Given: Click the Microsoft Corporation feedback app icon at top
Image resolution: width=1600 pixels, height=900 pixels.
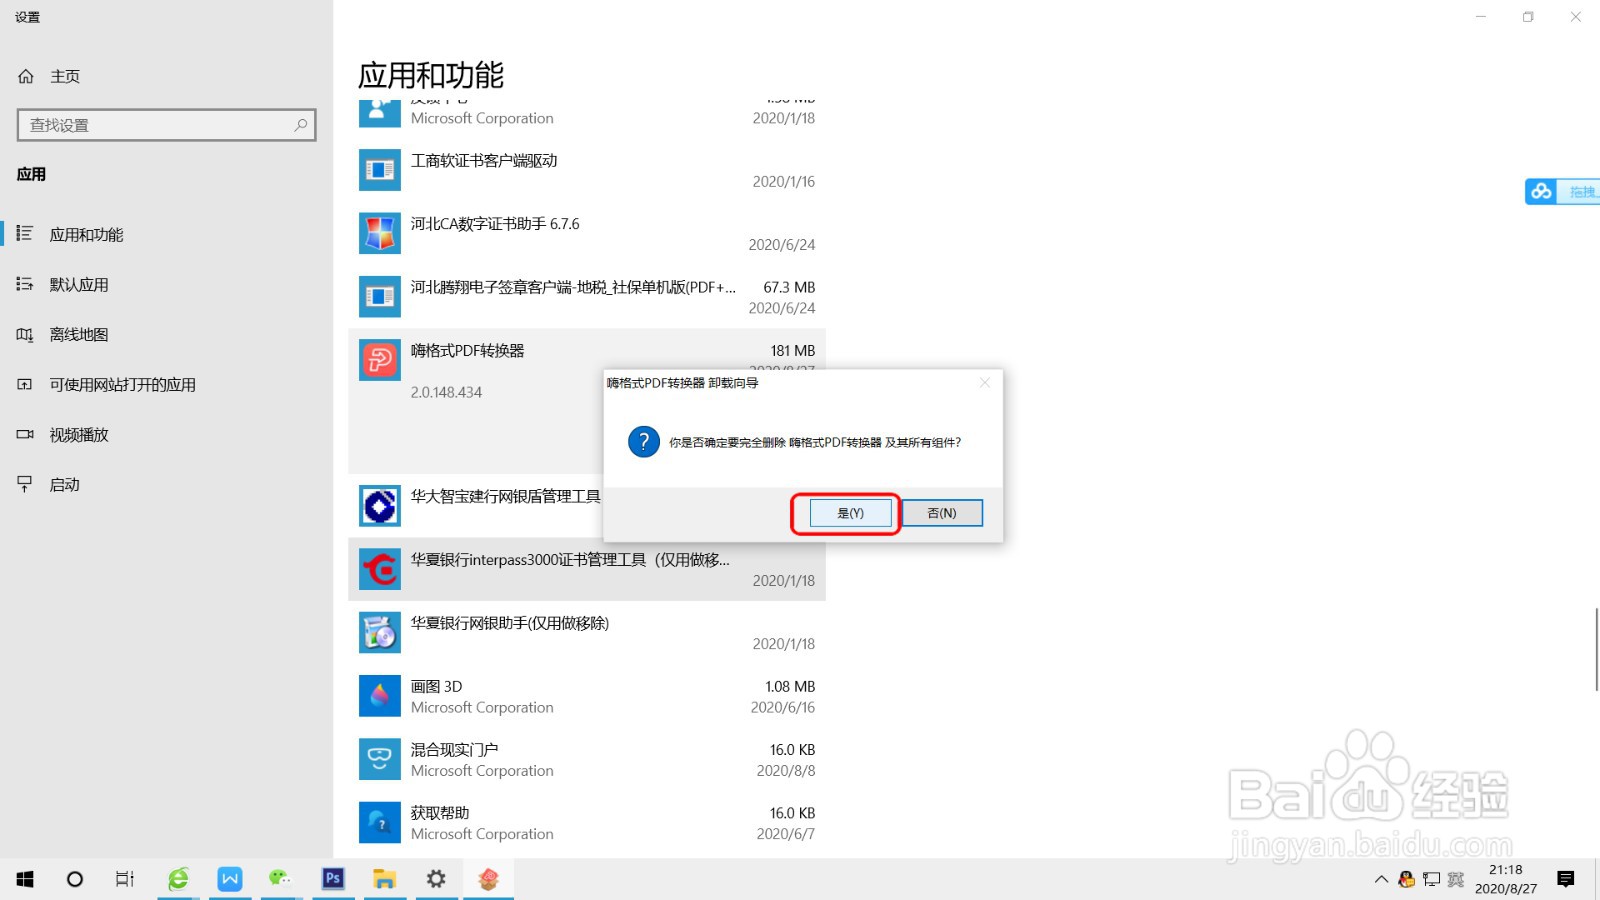Looking at the screenshot, I should tap(380, 113).
